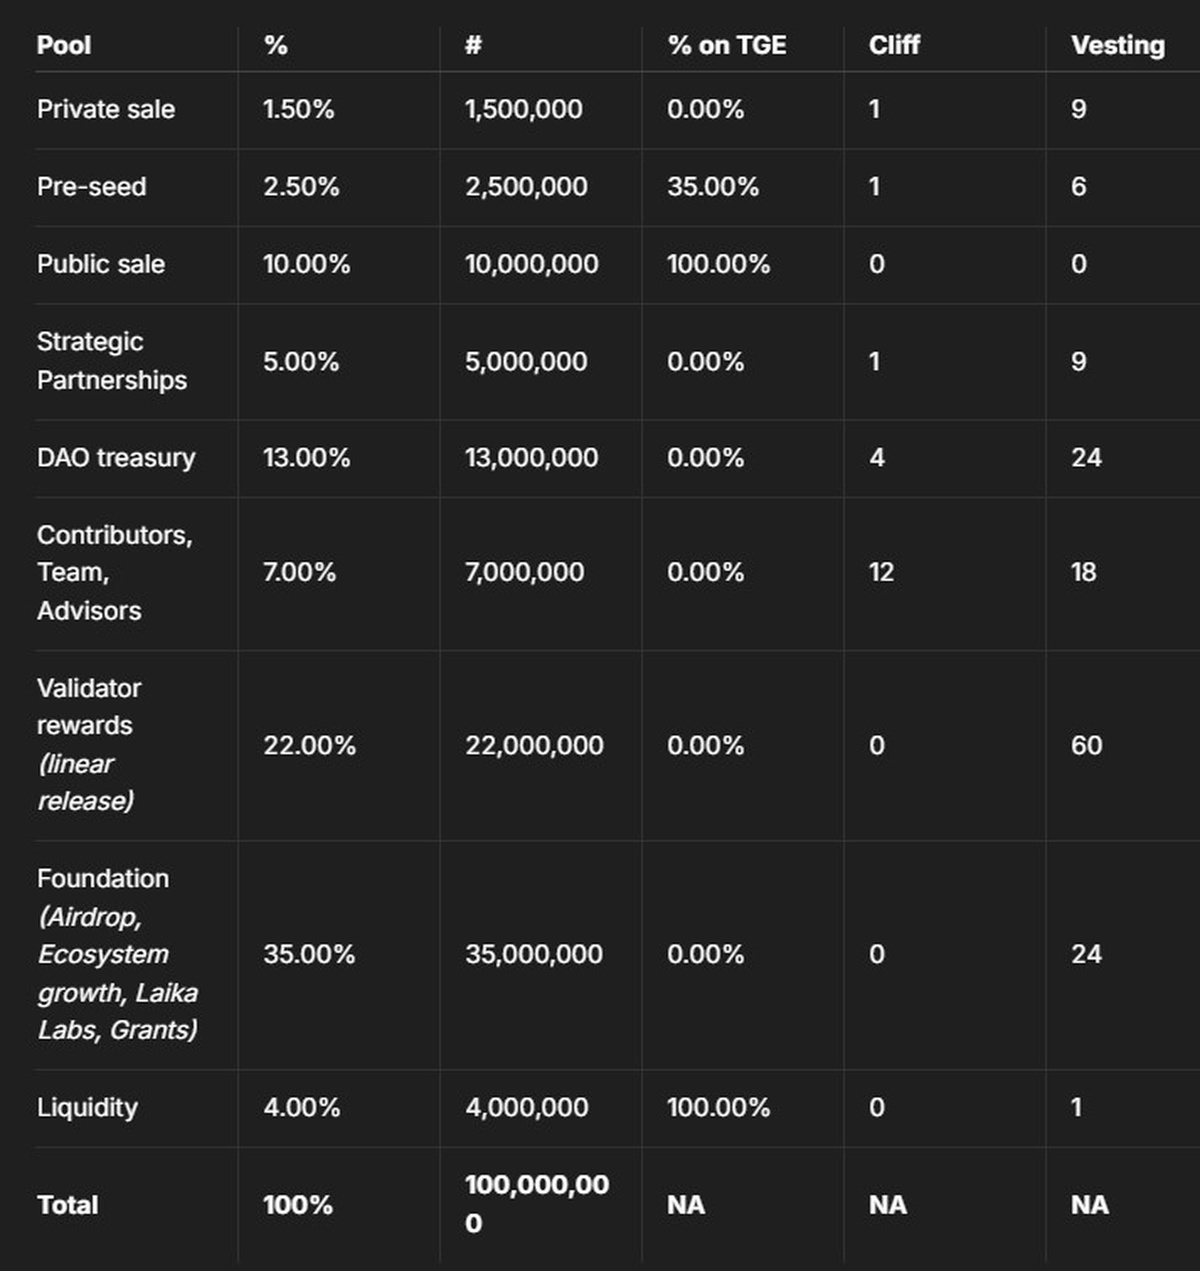1200x1271 pixels.
Task: Click the Total row label
Action: (x=68, y=1205)
